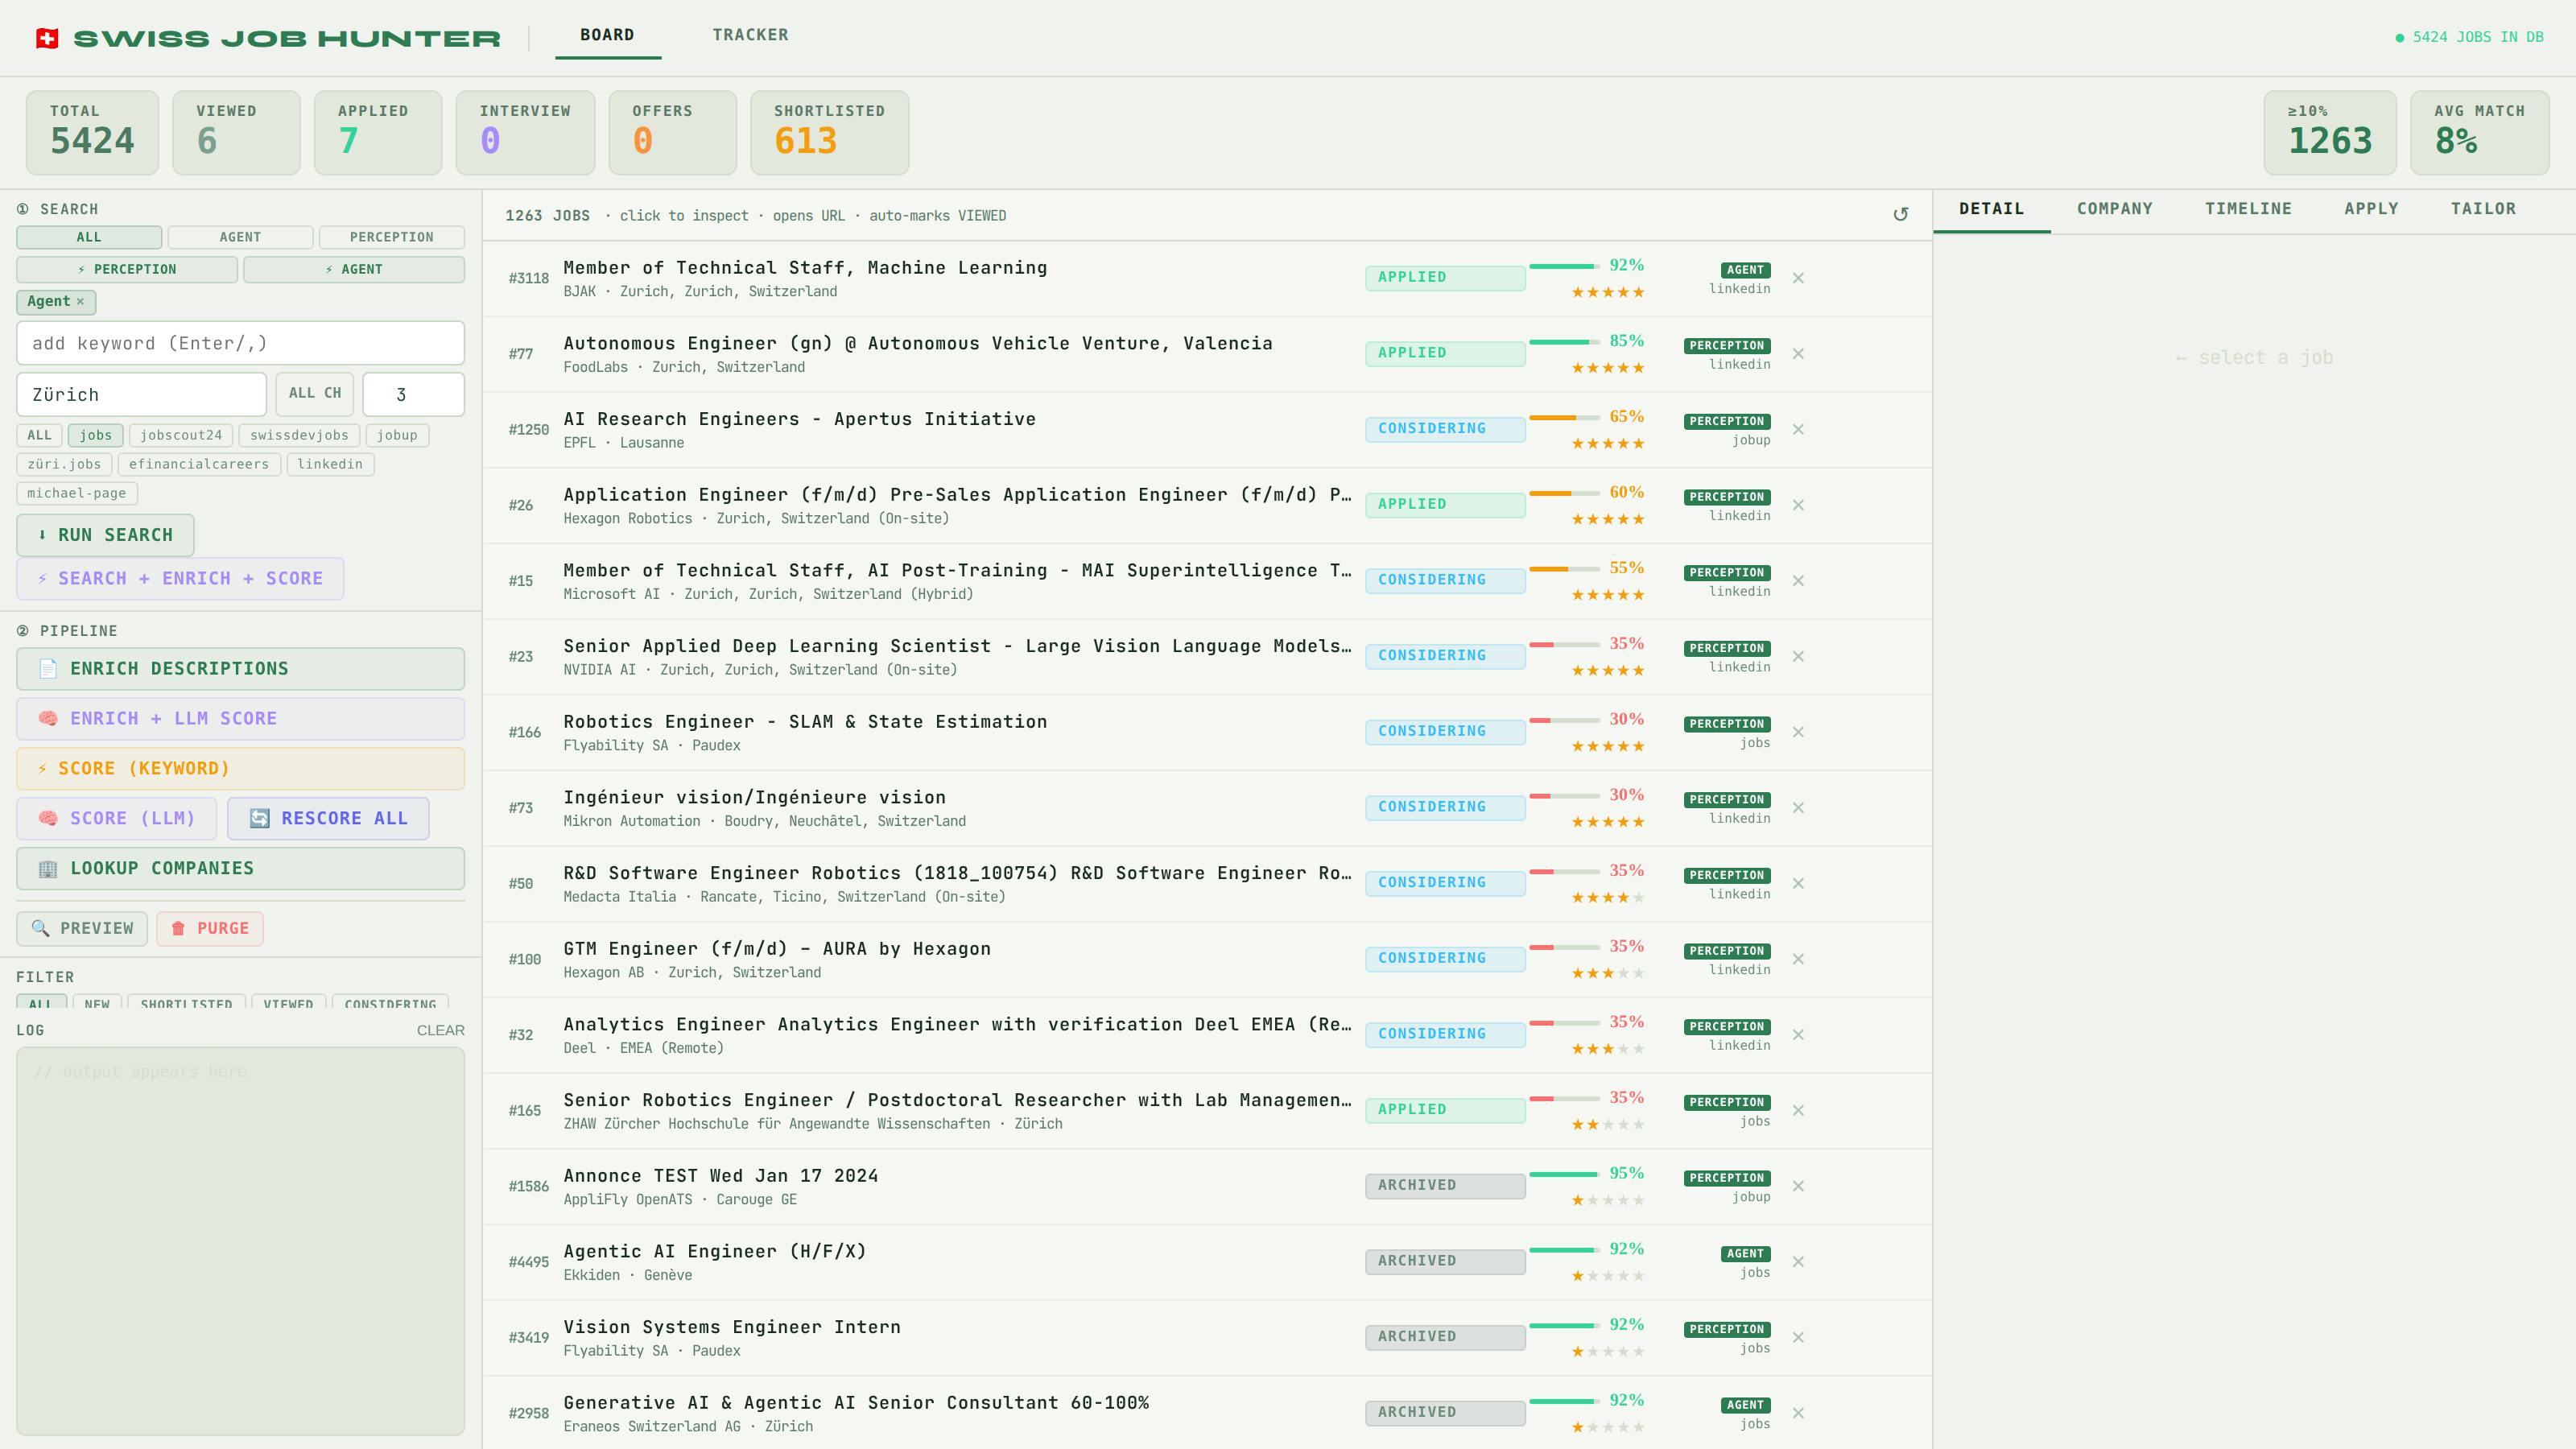Dismiss job #4495 Agentic AI Engineer with X
Screen dimensions: 2576x1449
1798,1262
